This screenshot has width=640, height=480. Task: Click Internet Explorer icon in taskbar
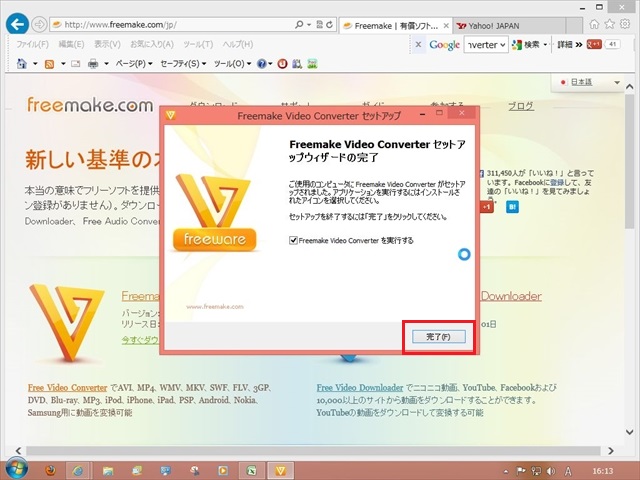point(77,469)
